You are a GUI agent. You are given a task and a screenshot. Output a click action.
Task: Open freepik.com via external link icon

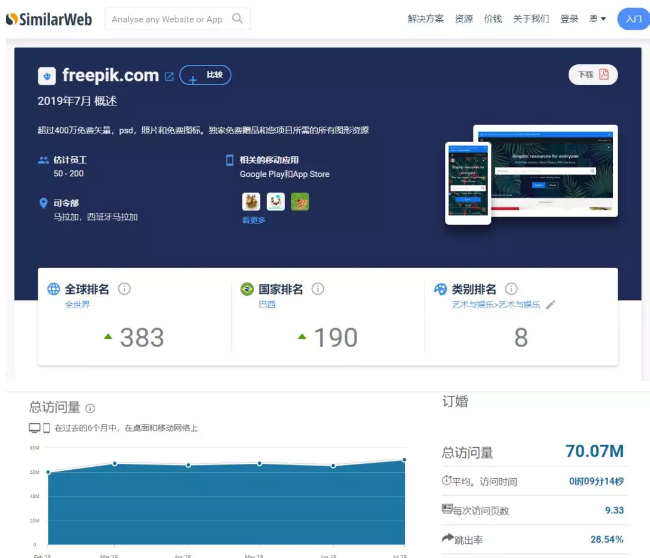169,77
